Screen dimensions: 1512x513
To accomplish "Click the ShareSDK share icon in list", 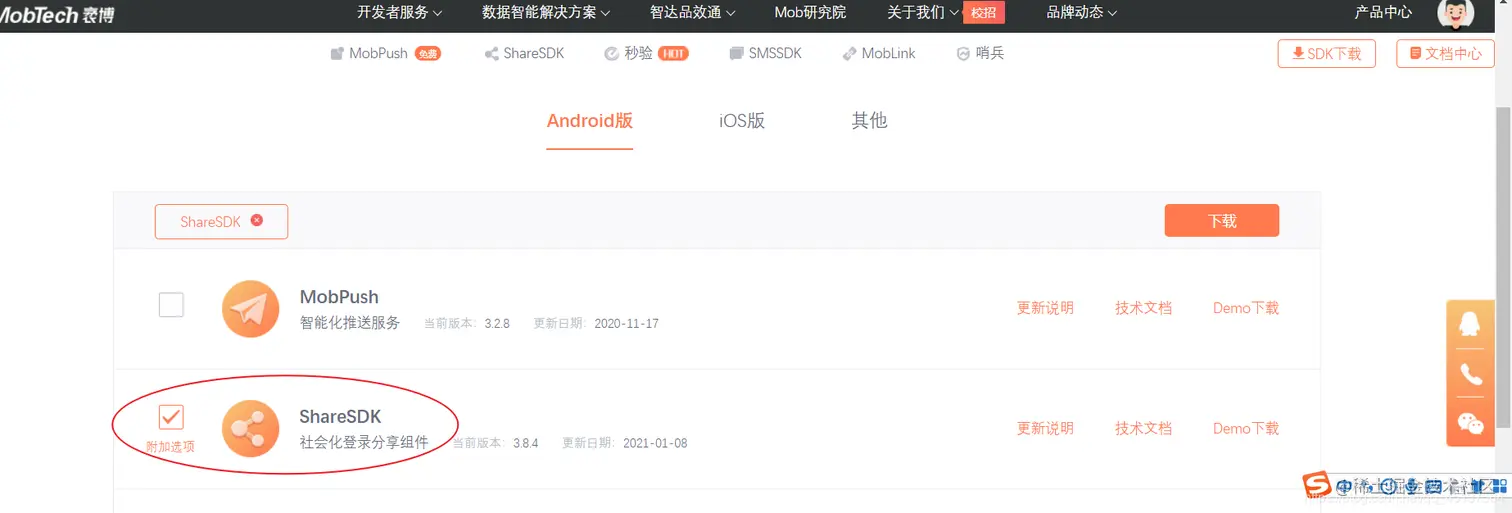I will [250, 429].
